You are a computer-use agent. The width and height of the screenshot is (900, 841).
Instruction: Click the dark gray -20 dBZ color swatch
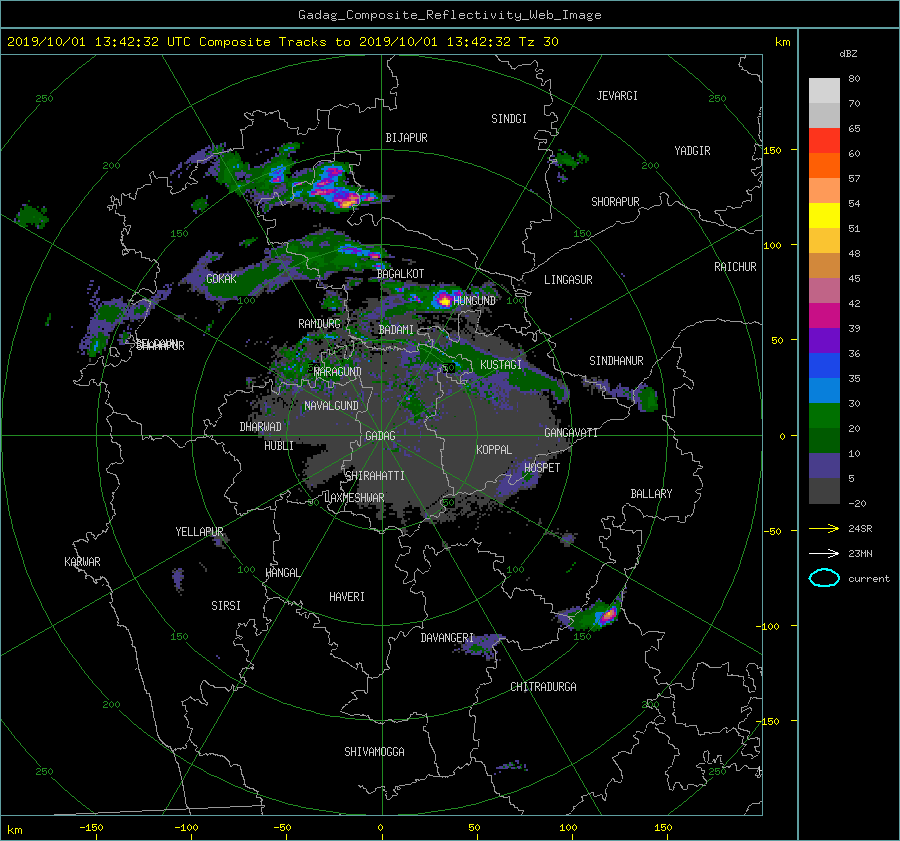click(x=824, y=491)
